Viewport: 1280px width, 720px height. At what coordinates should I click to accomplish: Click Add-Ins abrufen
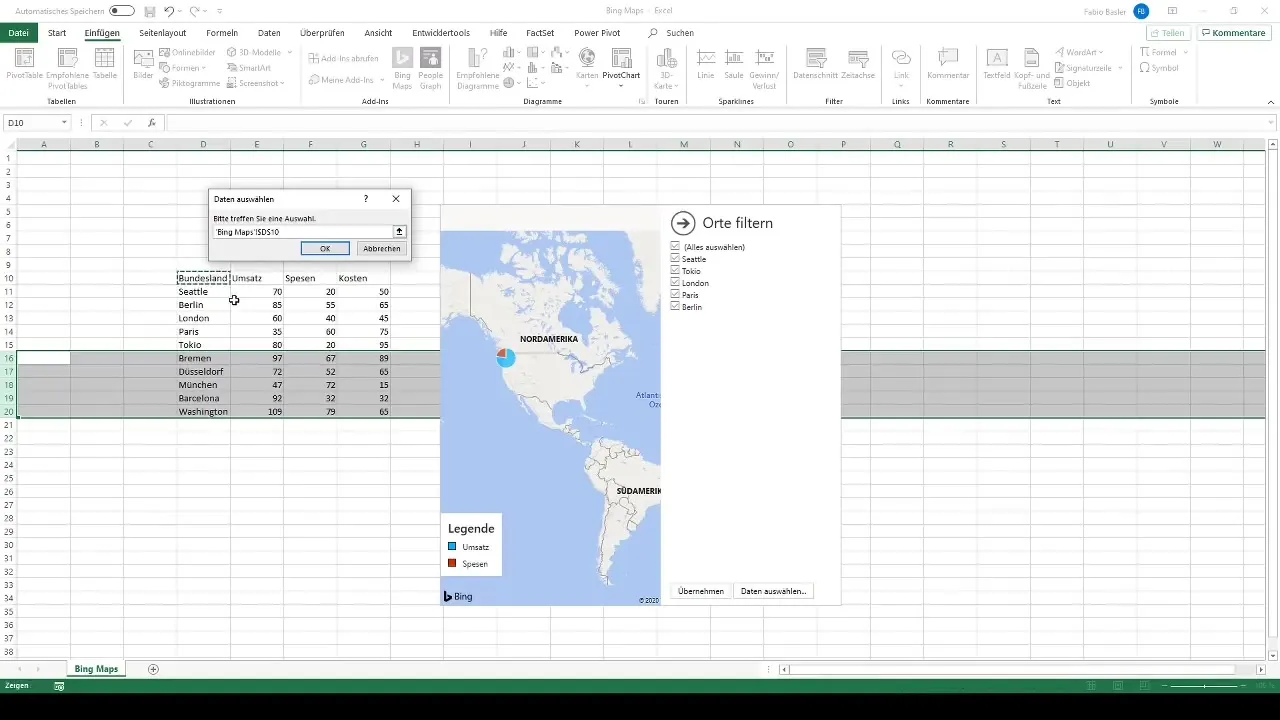point(343,58)
